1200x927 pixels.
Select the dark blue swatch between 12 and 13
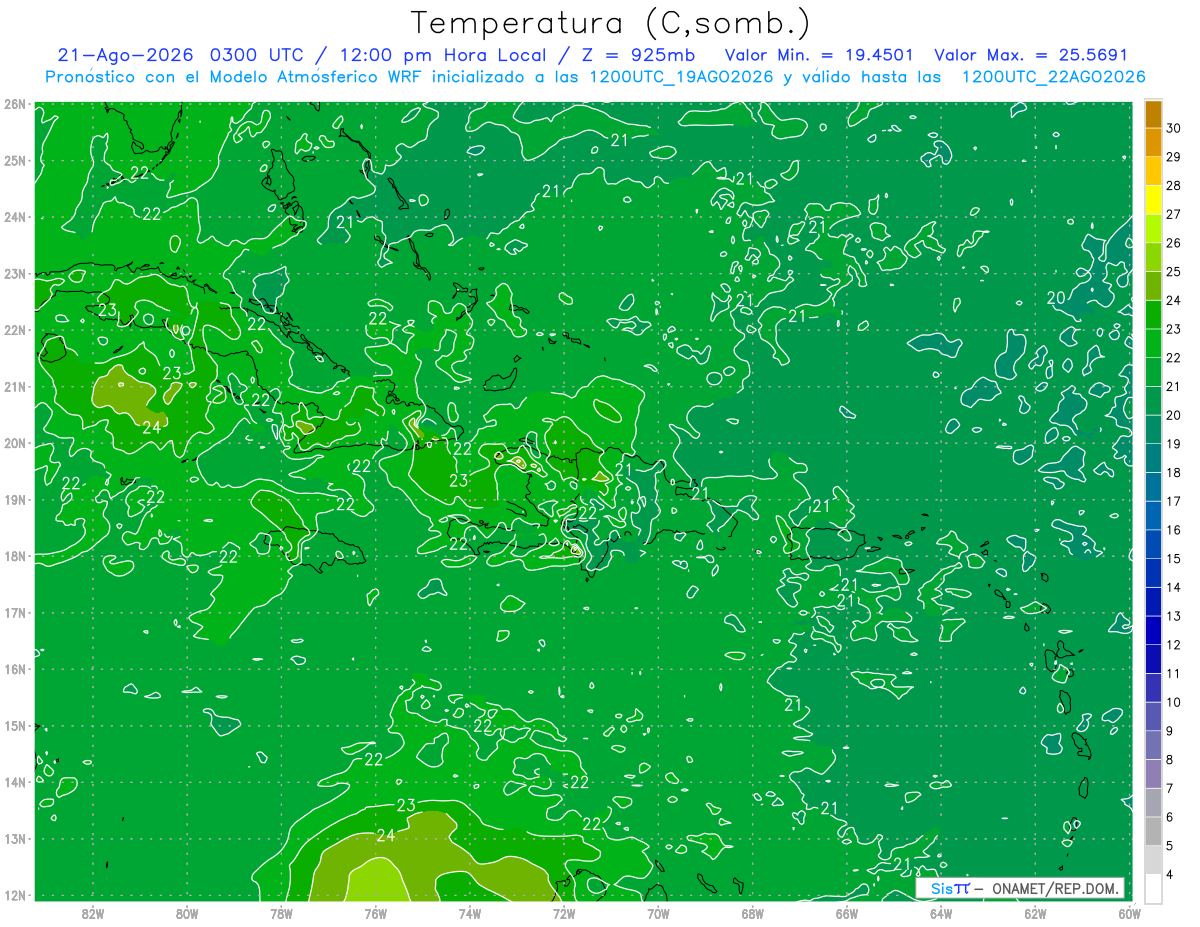1153,629
